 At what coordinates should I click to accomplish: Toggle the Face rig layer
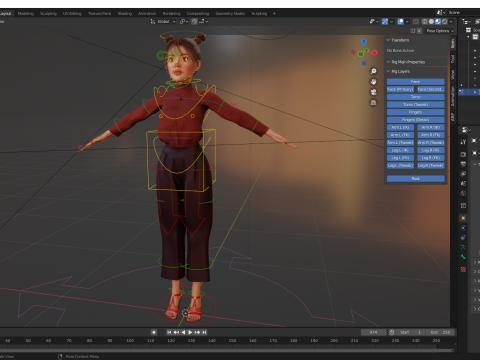pos(416,82)
